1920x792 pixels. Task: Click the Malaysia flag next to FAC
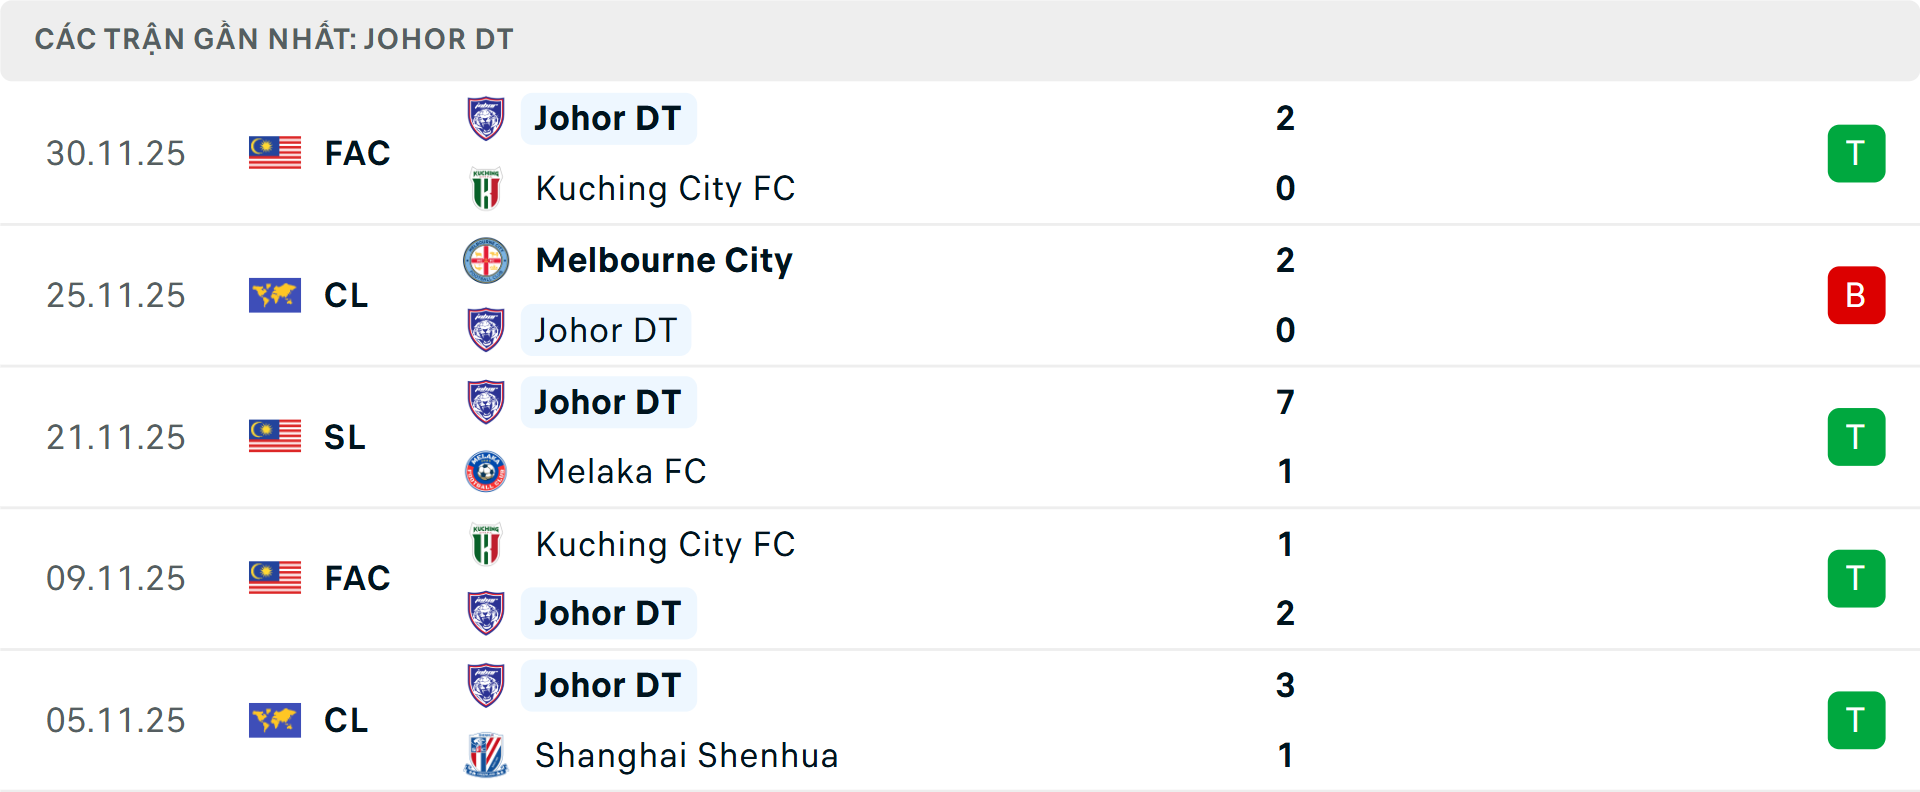[x=274, y=153]
